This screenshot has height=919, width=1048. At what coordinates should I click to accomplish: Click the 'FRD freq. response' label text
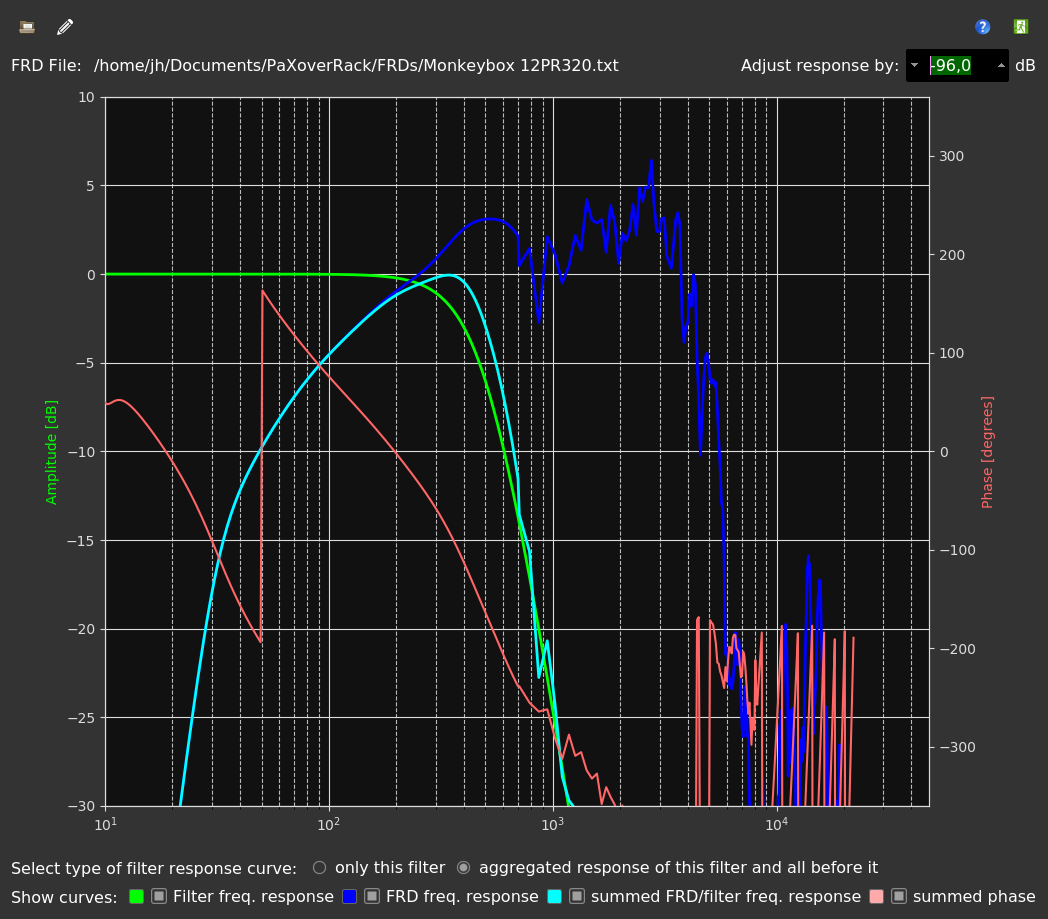pos(462,897)
